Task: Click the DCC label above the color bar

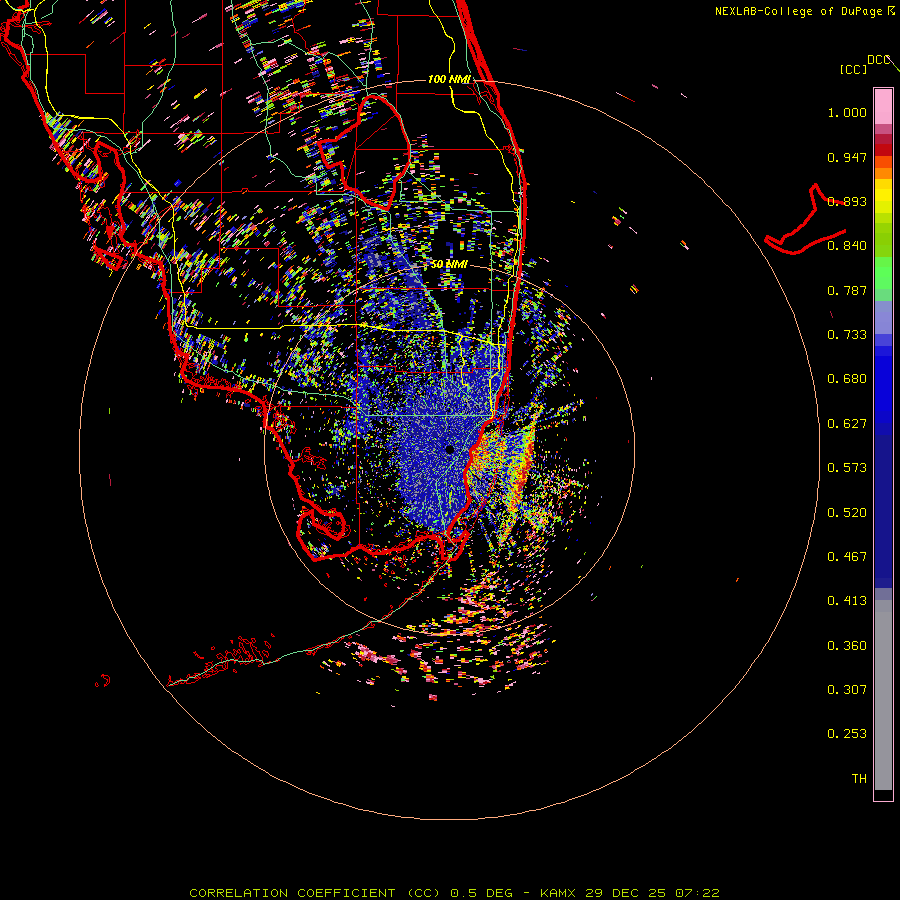Action: tap(878, 60)
